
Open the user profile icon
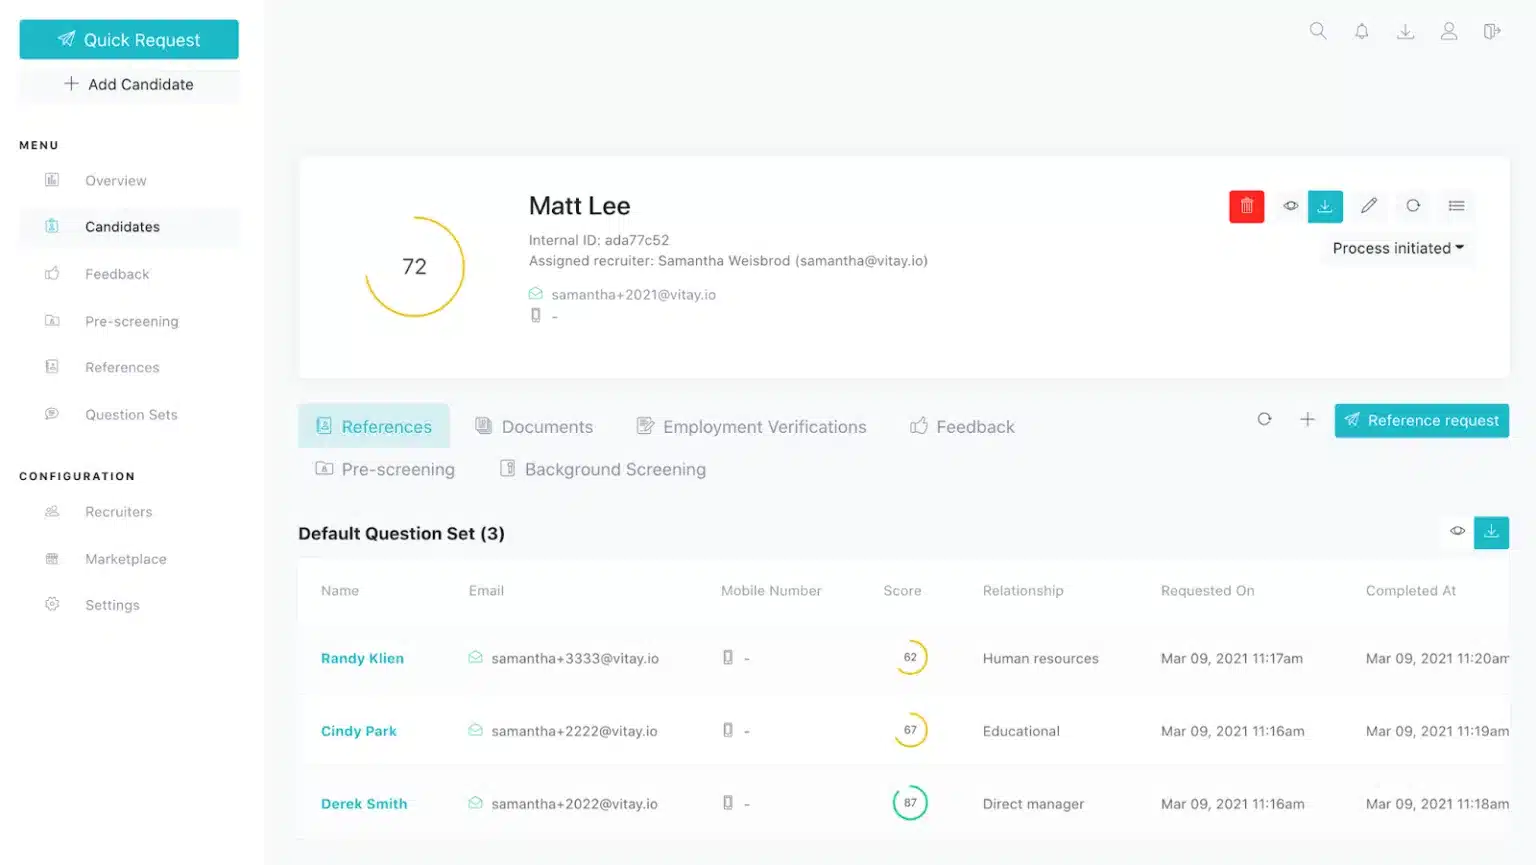pos(1448,31)
